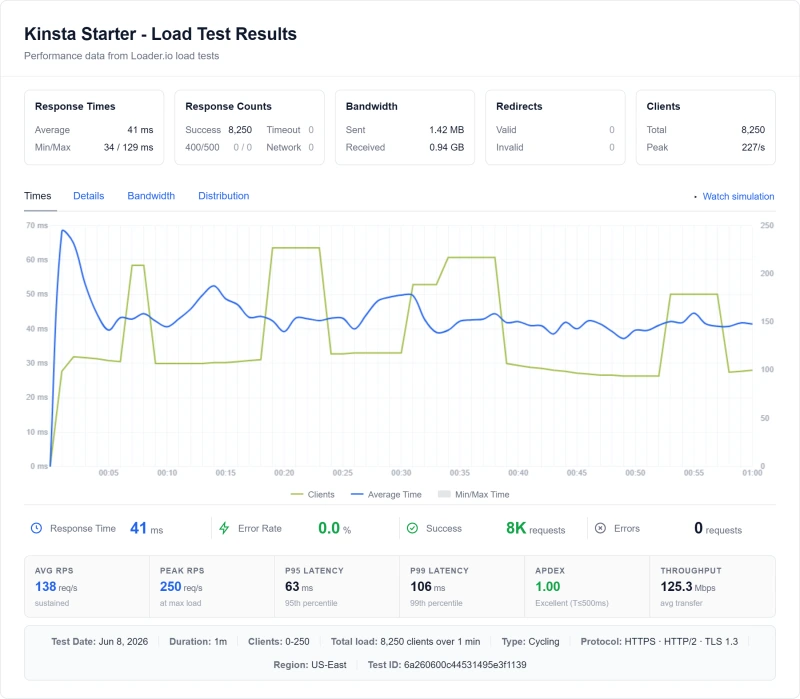This screenshot has height=699, width=800.
Task: Click the Clients card title
Action: (x=663, y=106)
